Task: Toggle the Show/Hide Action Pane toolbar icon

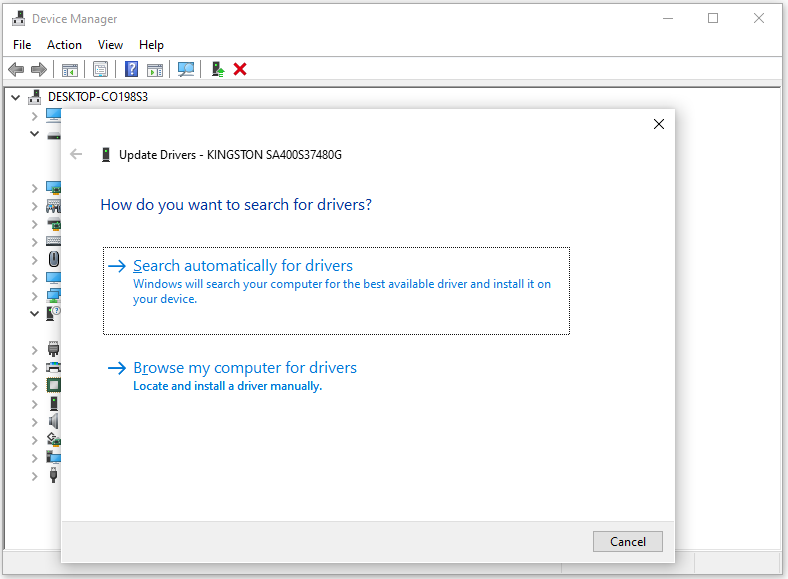Action: pyautogui.click(x=155, y=69)
